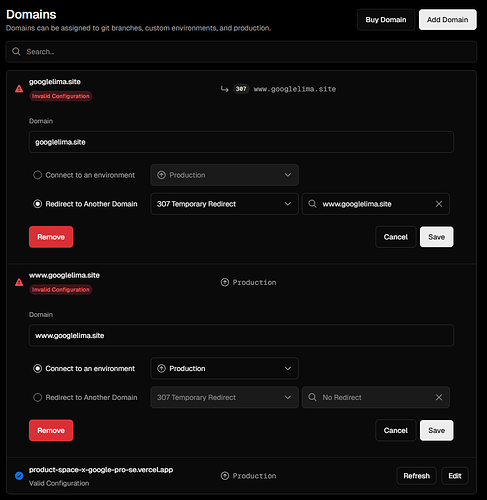The width and height of the screenshot is (487, 500).
Task: Click the search magnifier icon in Domains search
Action: (x=16, y=51)
